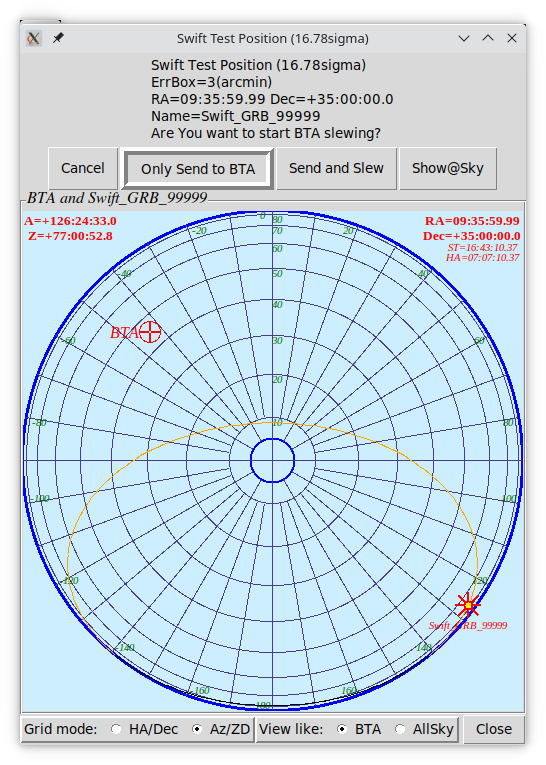Open the Show@Sky view button
Screen dimensions: 546x765
point(448,168)
